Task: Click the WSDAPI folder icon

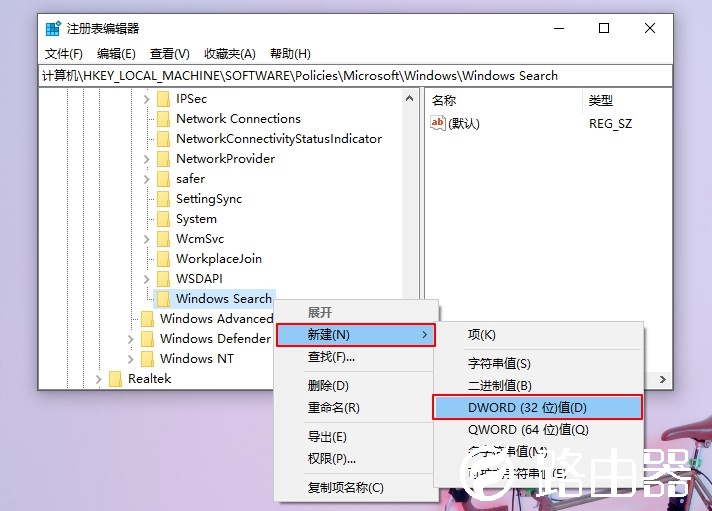Action: click(x=163, y=278)
